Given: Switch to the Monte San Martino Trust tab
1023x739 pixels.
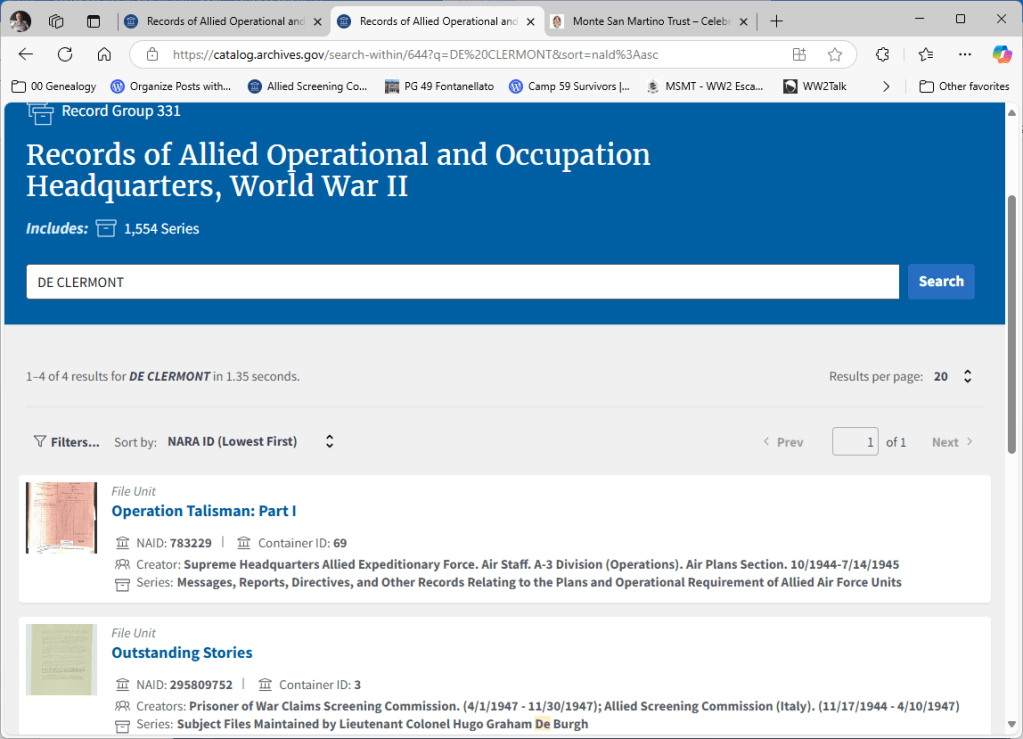Looking at the screenshot, I should pos(647,21).
